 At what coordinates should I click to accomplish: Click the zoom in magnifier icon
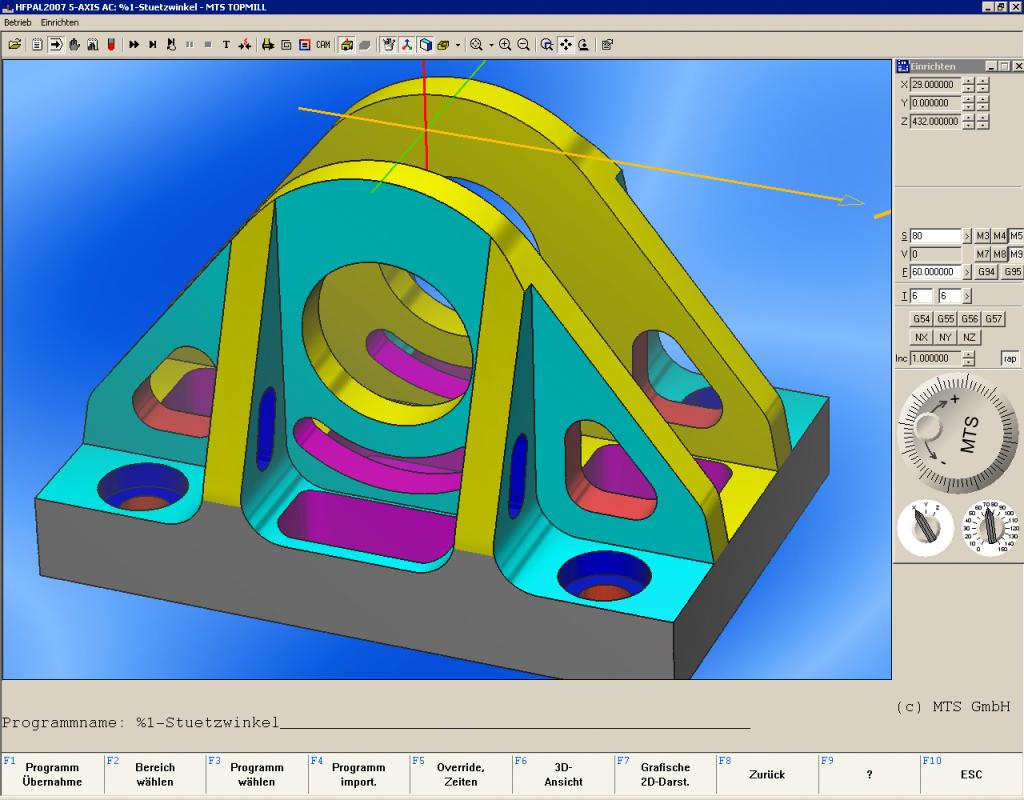pos(505,44)
